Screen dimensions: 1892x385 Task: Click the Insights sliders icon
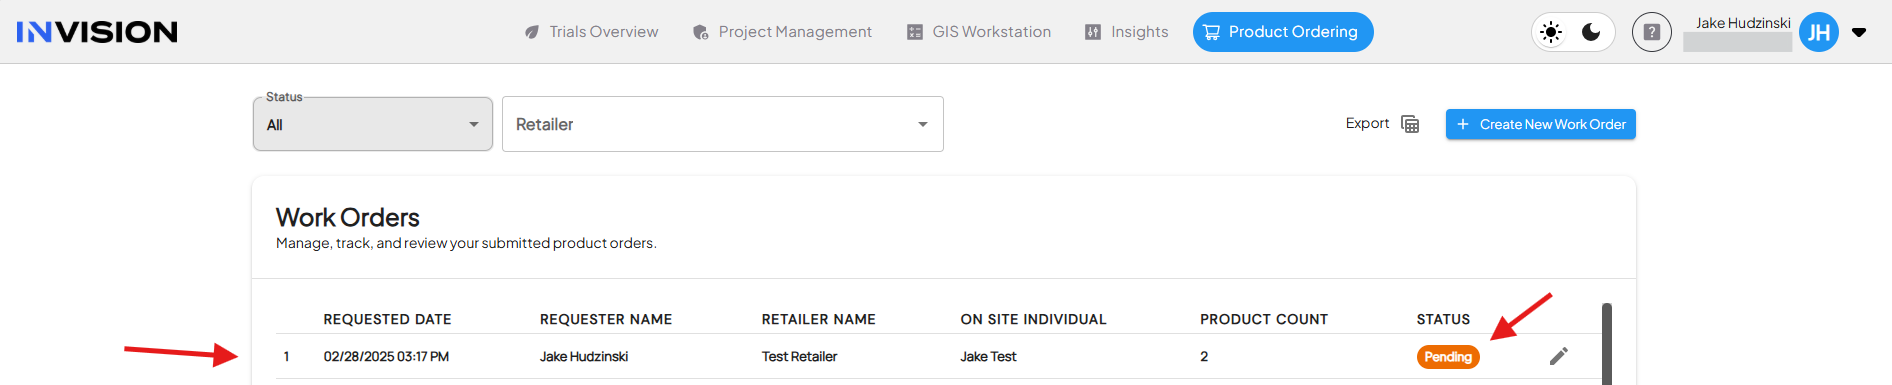(x=1093, y=32)
